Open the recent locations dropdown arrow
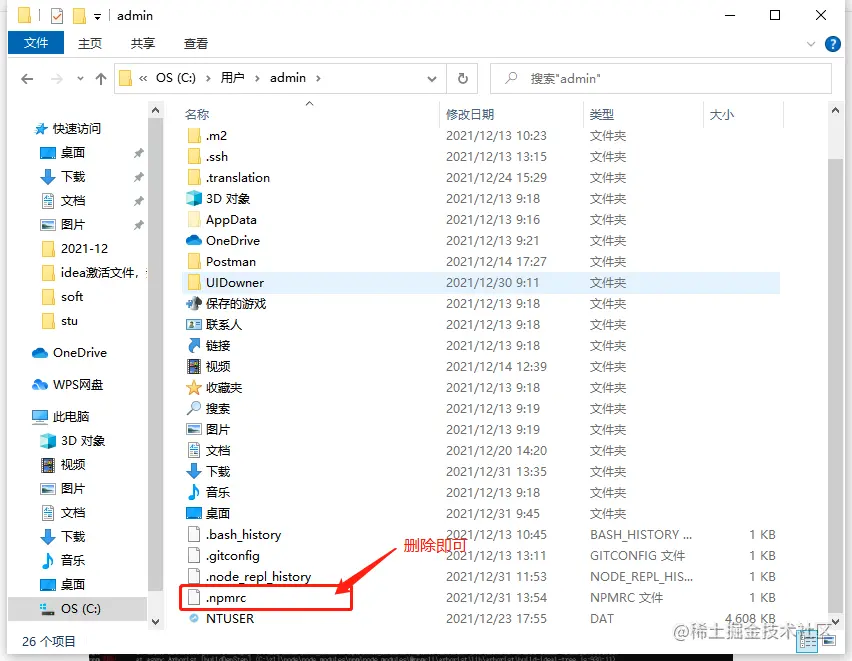Image resolution: width=852 pixels, height=661 pixels. click(80, 79)
